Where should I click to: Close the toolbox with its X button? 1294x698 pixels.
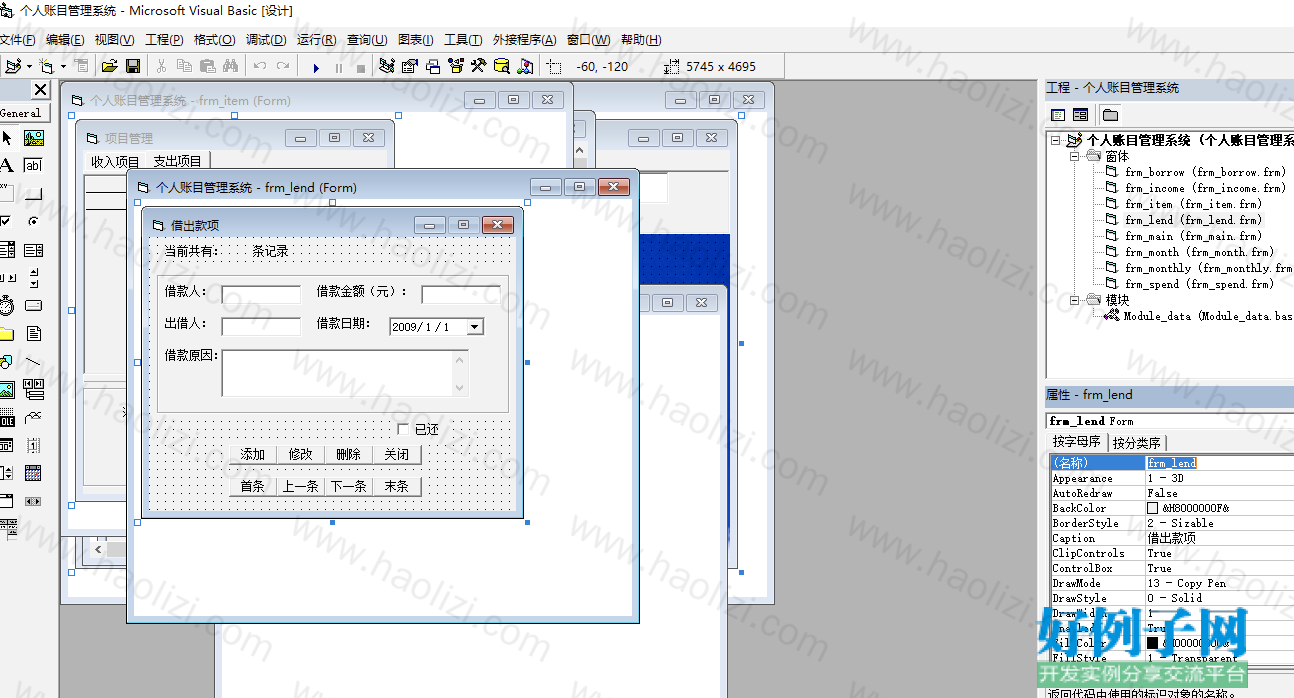40,90
